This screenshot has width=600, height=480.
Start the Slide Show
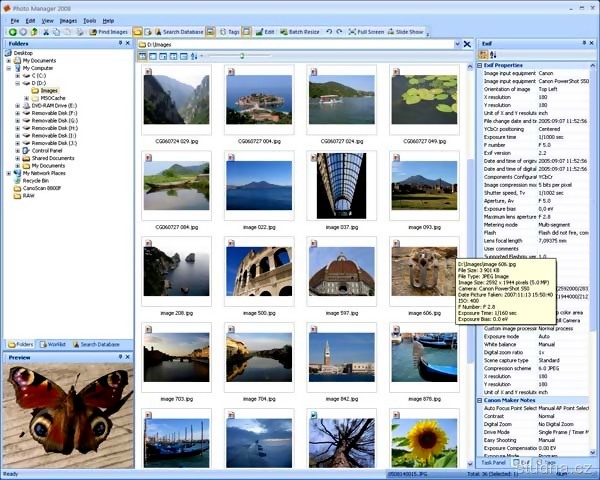[405, 32]
